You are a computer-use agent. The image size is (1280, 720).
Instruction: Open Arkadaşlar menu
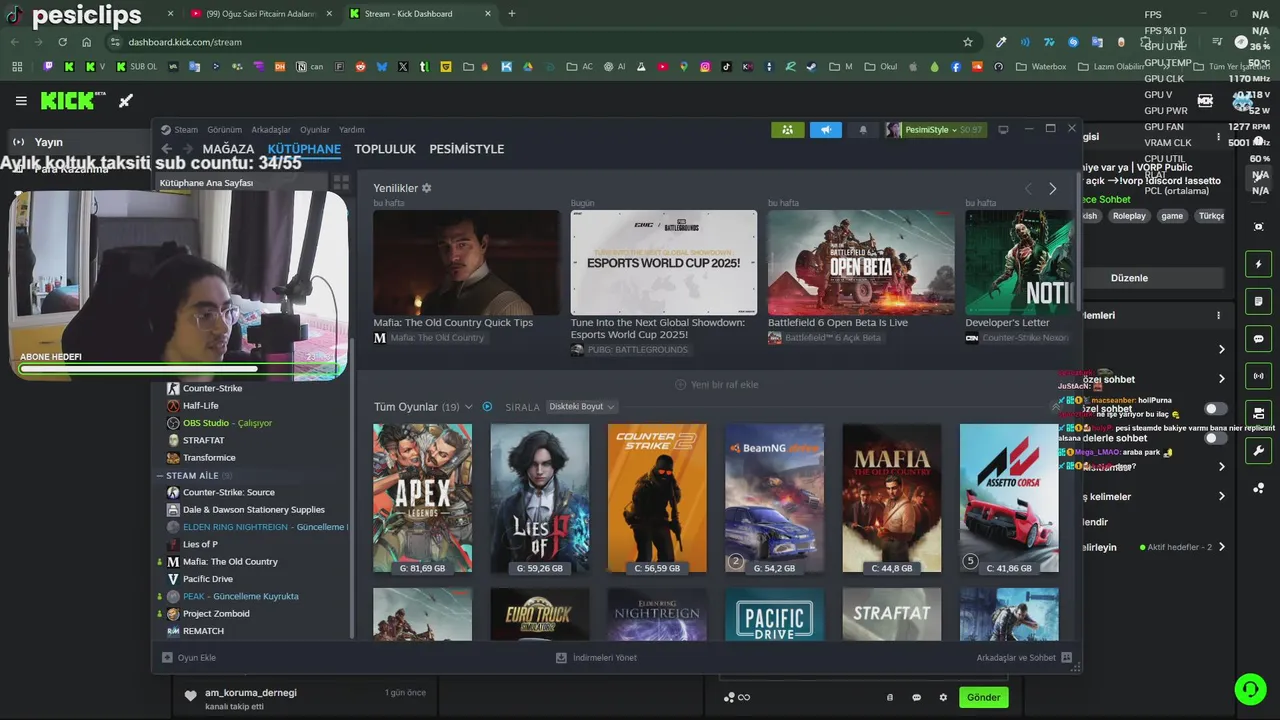coord(271,130)
